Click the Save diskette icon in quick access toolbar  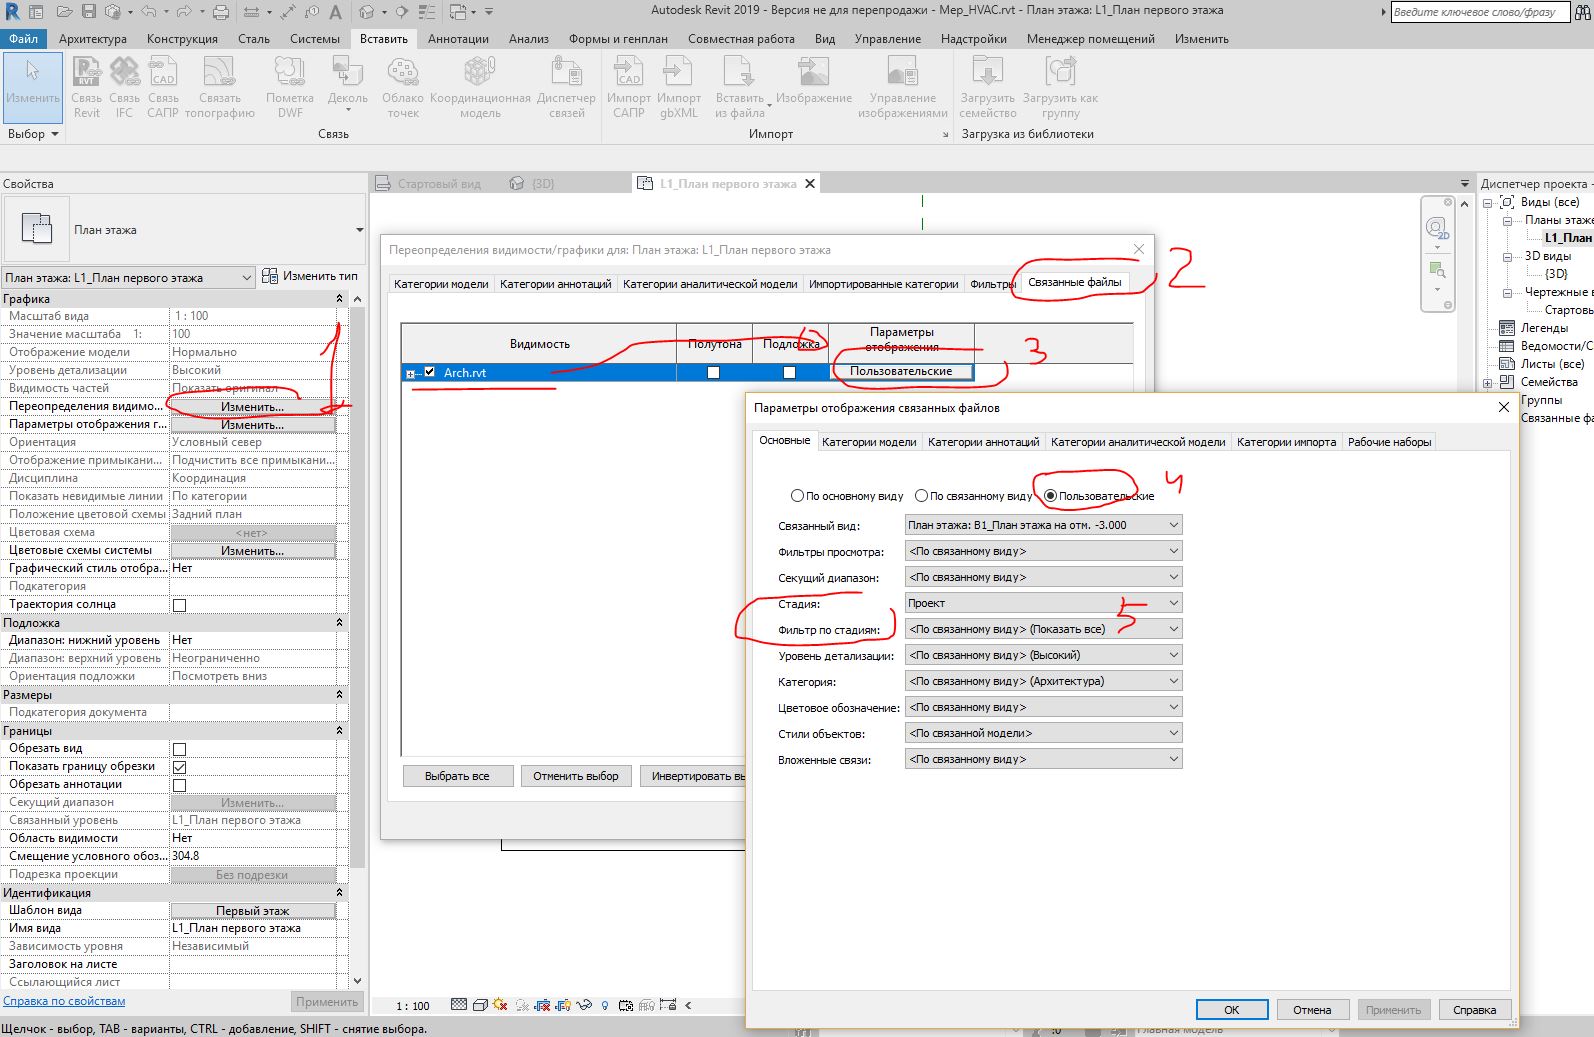[x=88, y=12]
